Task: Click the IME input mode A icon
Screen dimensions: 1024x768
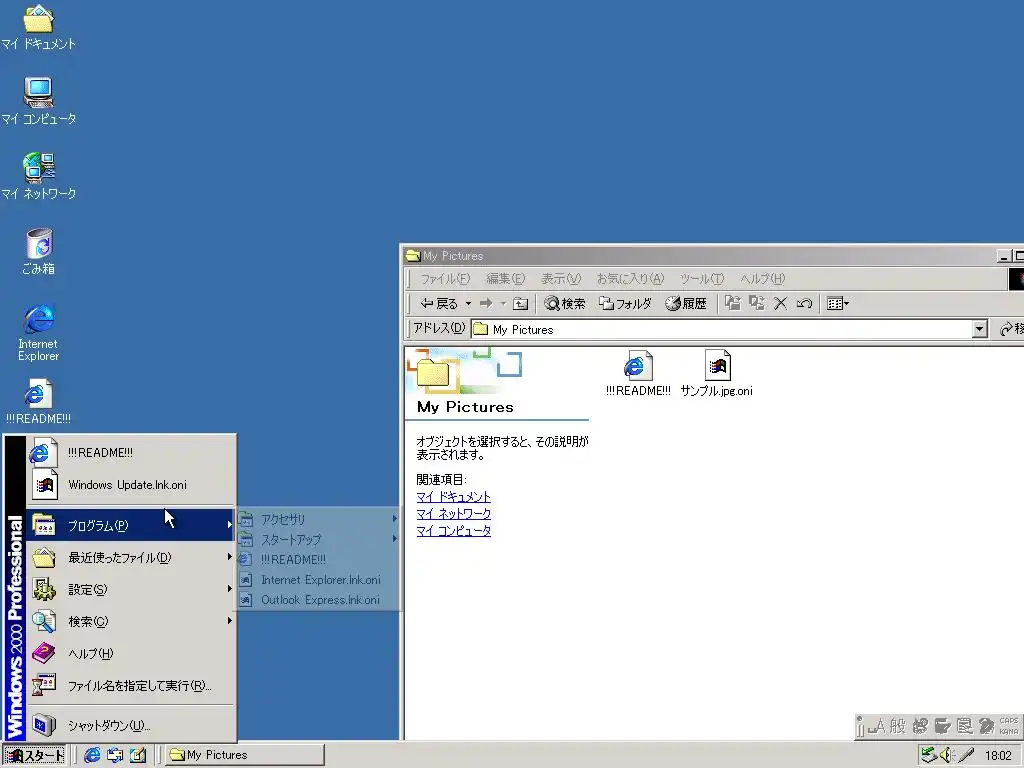Action: 876,726
